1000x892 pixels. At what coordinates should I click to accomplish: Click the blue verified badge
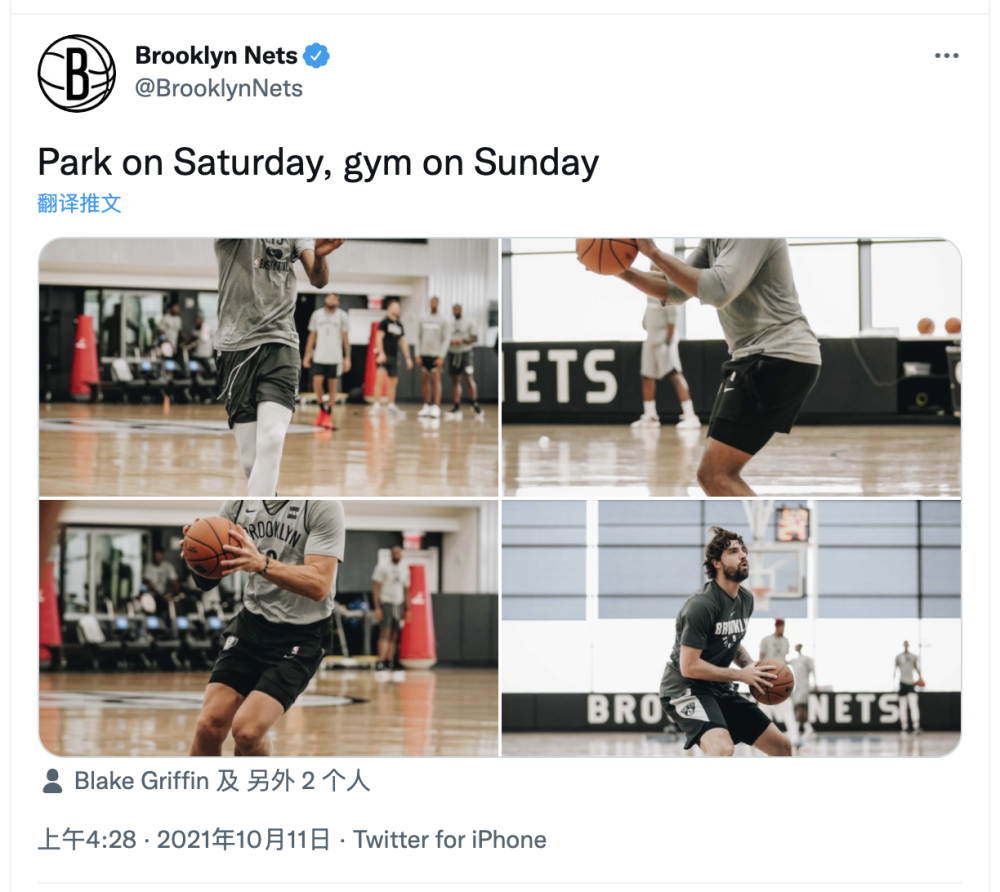coord(316,55)
